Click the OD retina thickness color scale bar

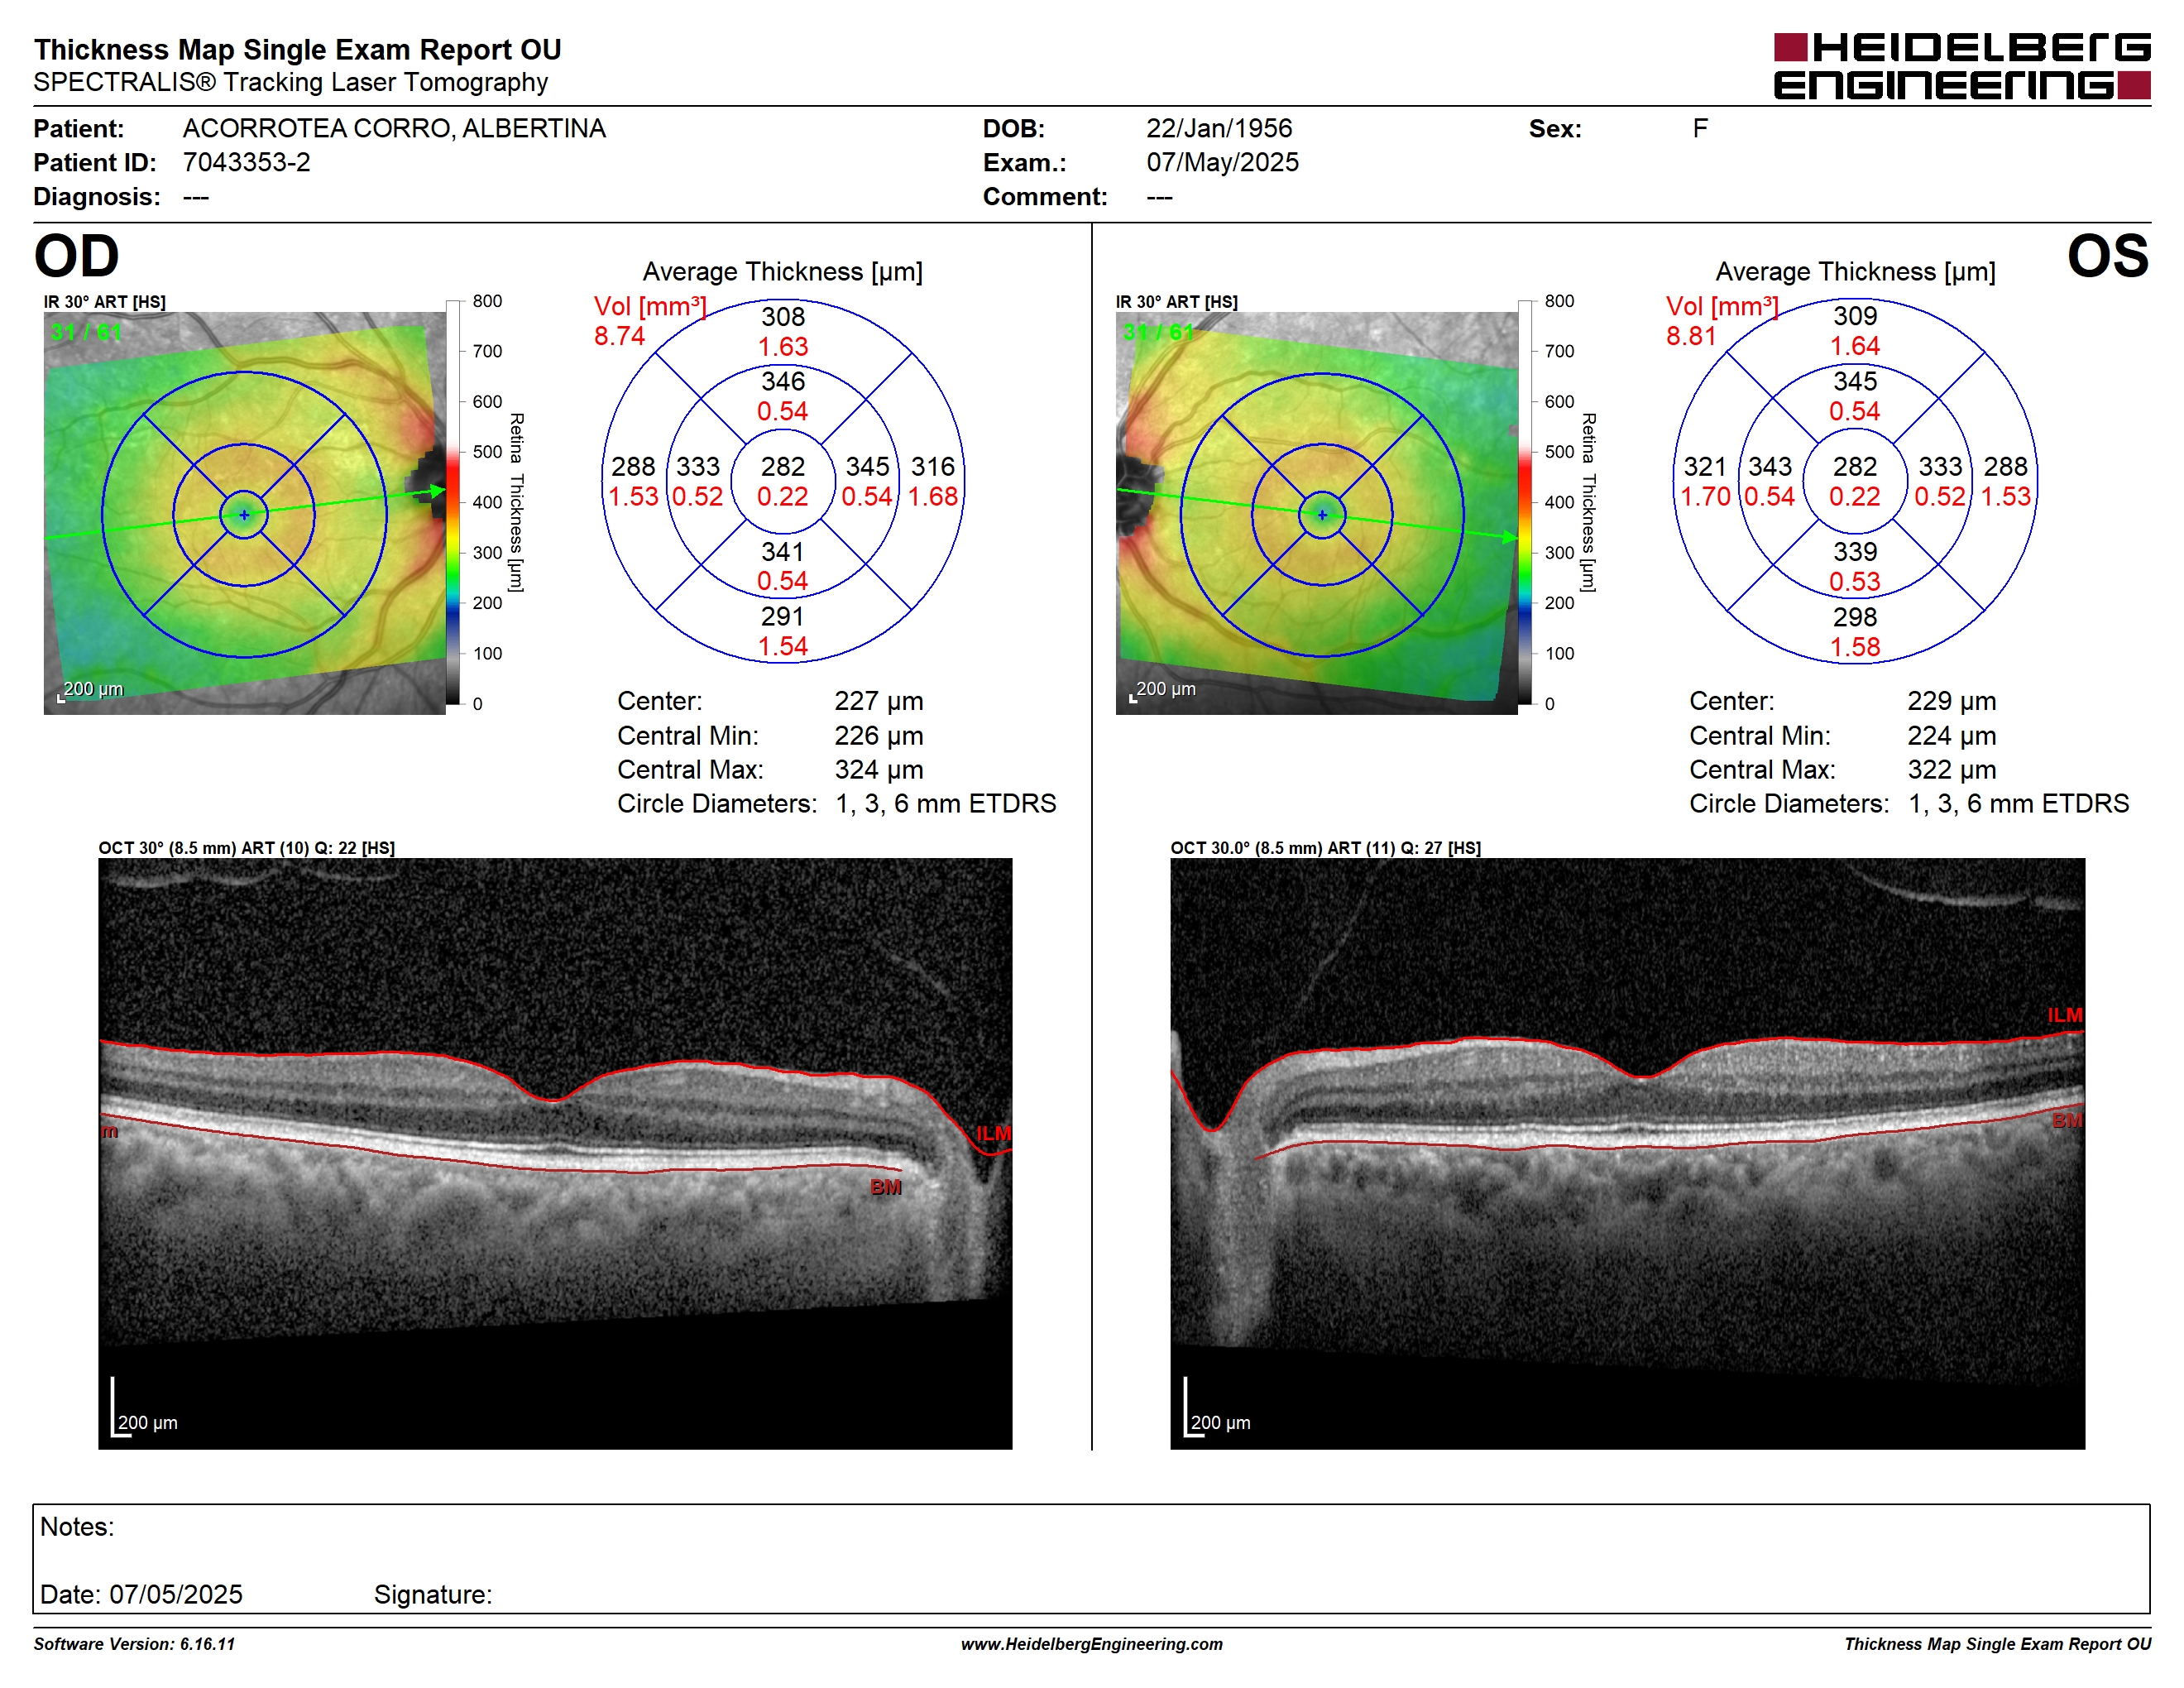[453, 502]
